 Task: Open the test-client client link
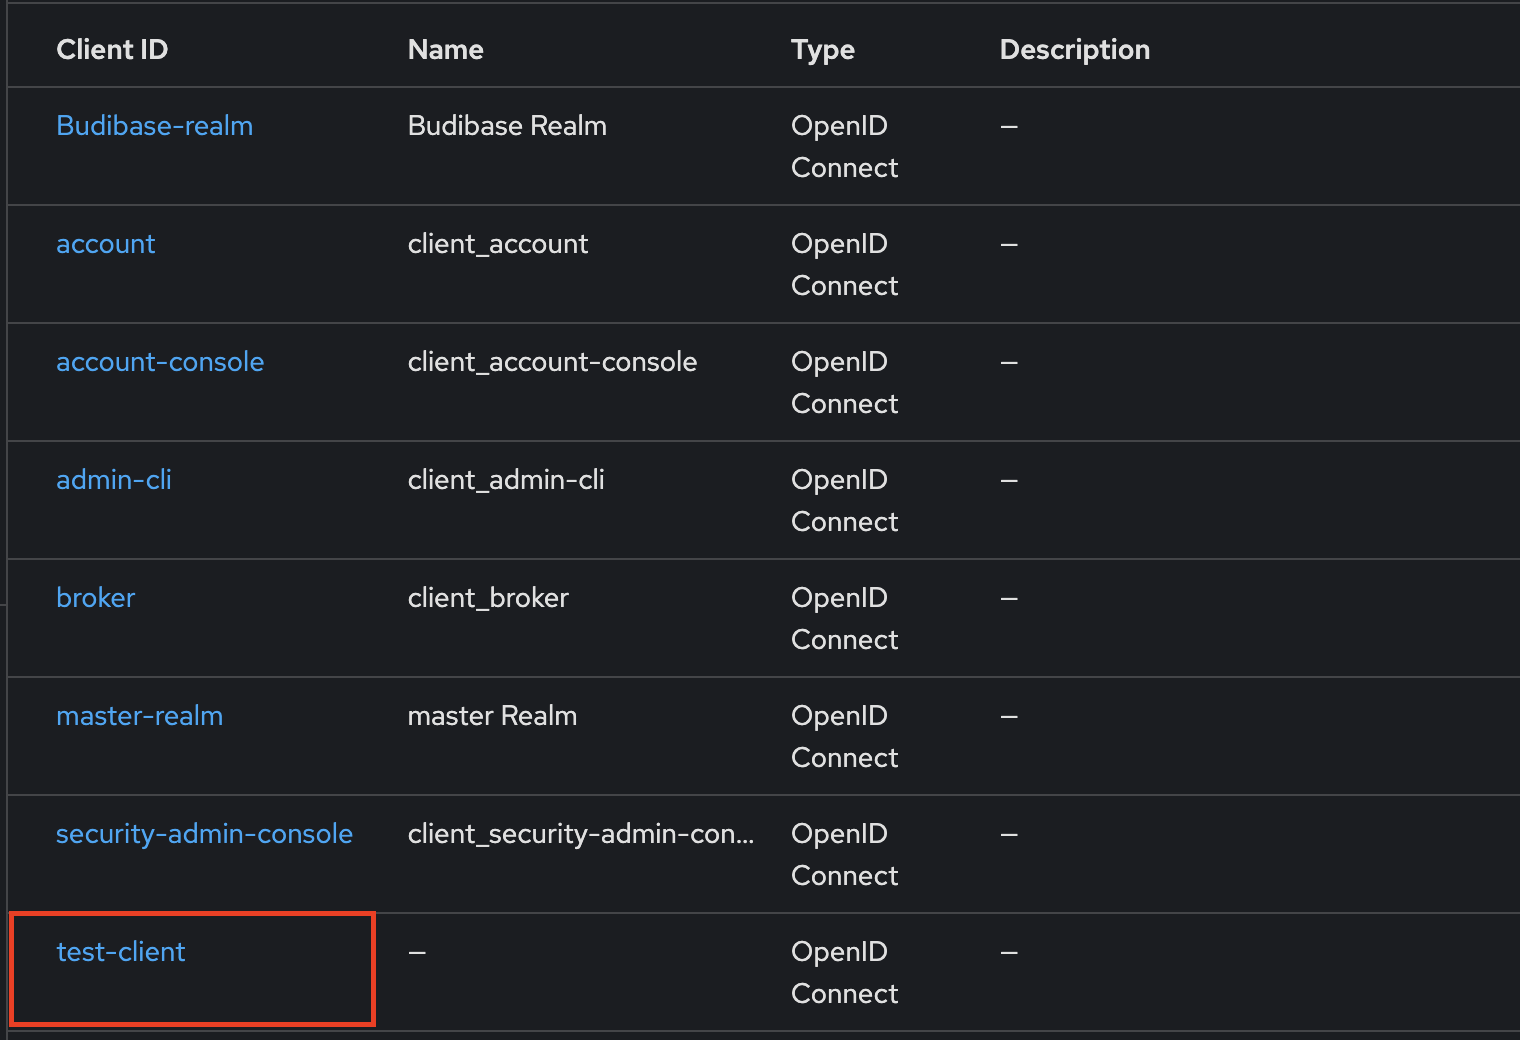(121, 952)
